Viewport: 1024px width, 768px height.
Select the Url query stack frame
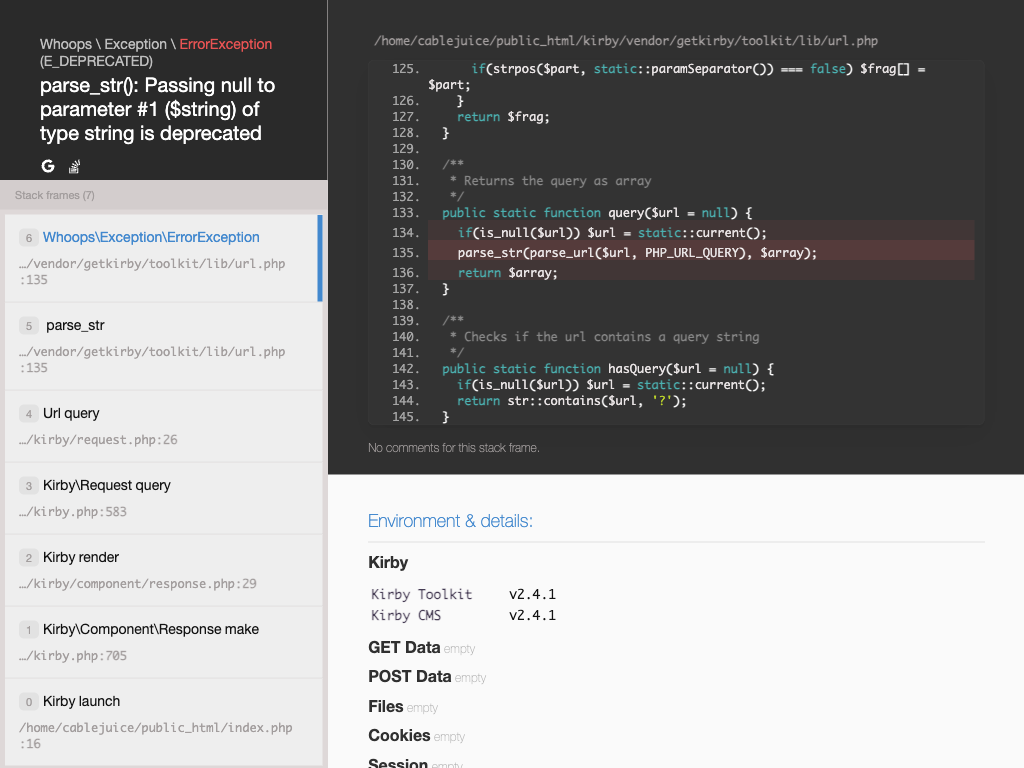point(162,426)
